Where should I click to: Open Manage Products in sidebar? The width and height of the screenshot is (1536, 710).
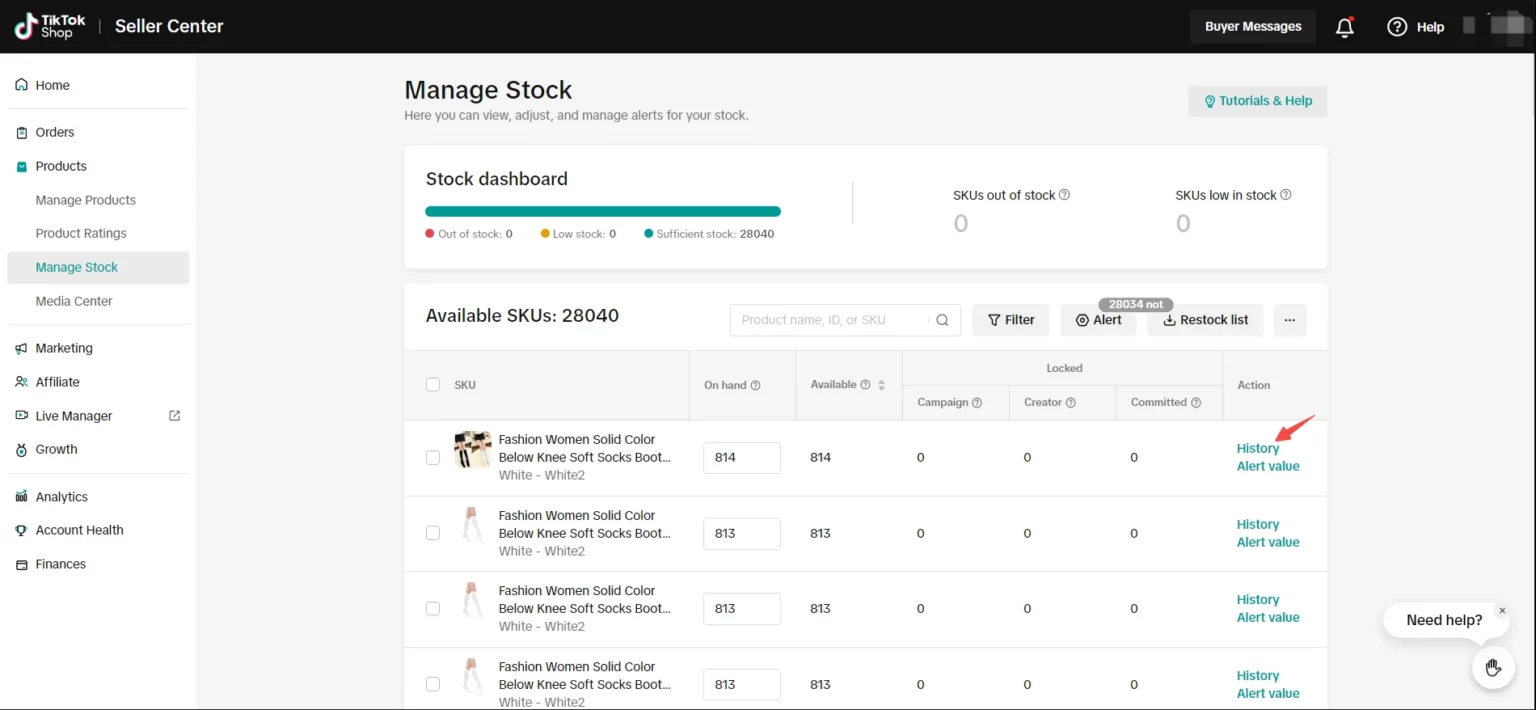[x=86, y=200]
